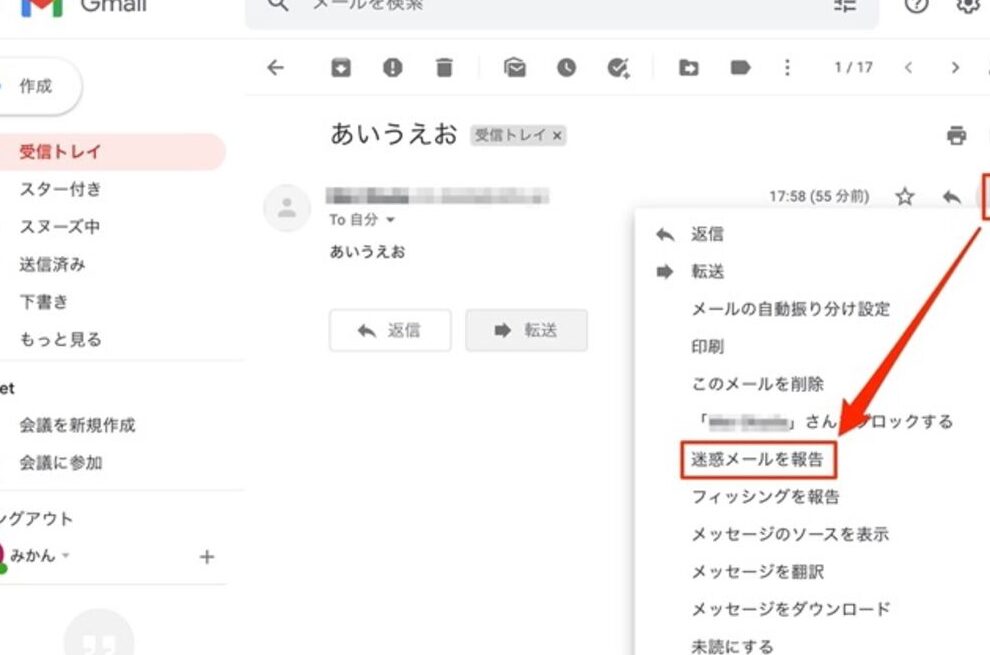
Task: Click plus icon next to みかん
Action: [206, 557]
